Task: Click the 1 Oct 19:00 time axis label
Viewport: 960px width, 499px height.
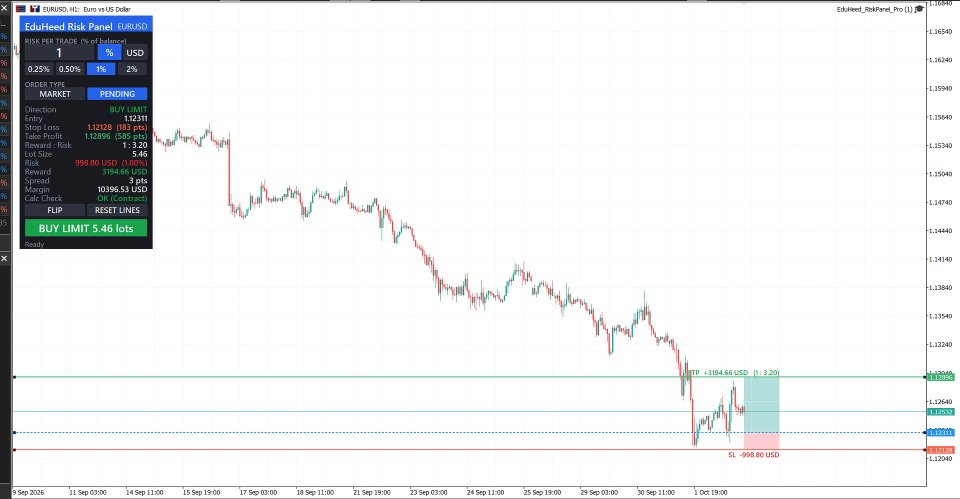Action: [711, 492]
